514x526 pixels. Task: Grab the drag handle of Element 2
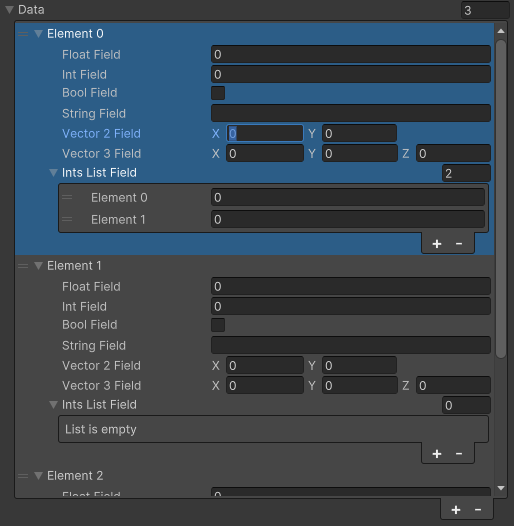click(23, 476)
